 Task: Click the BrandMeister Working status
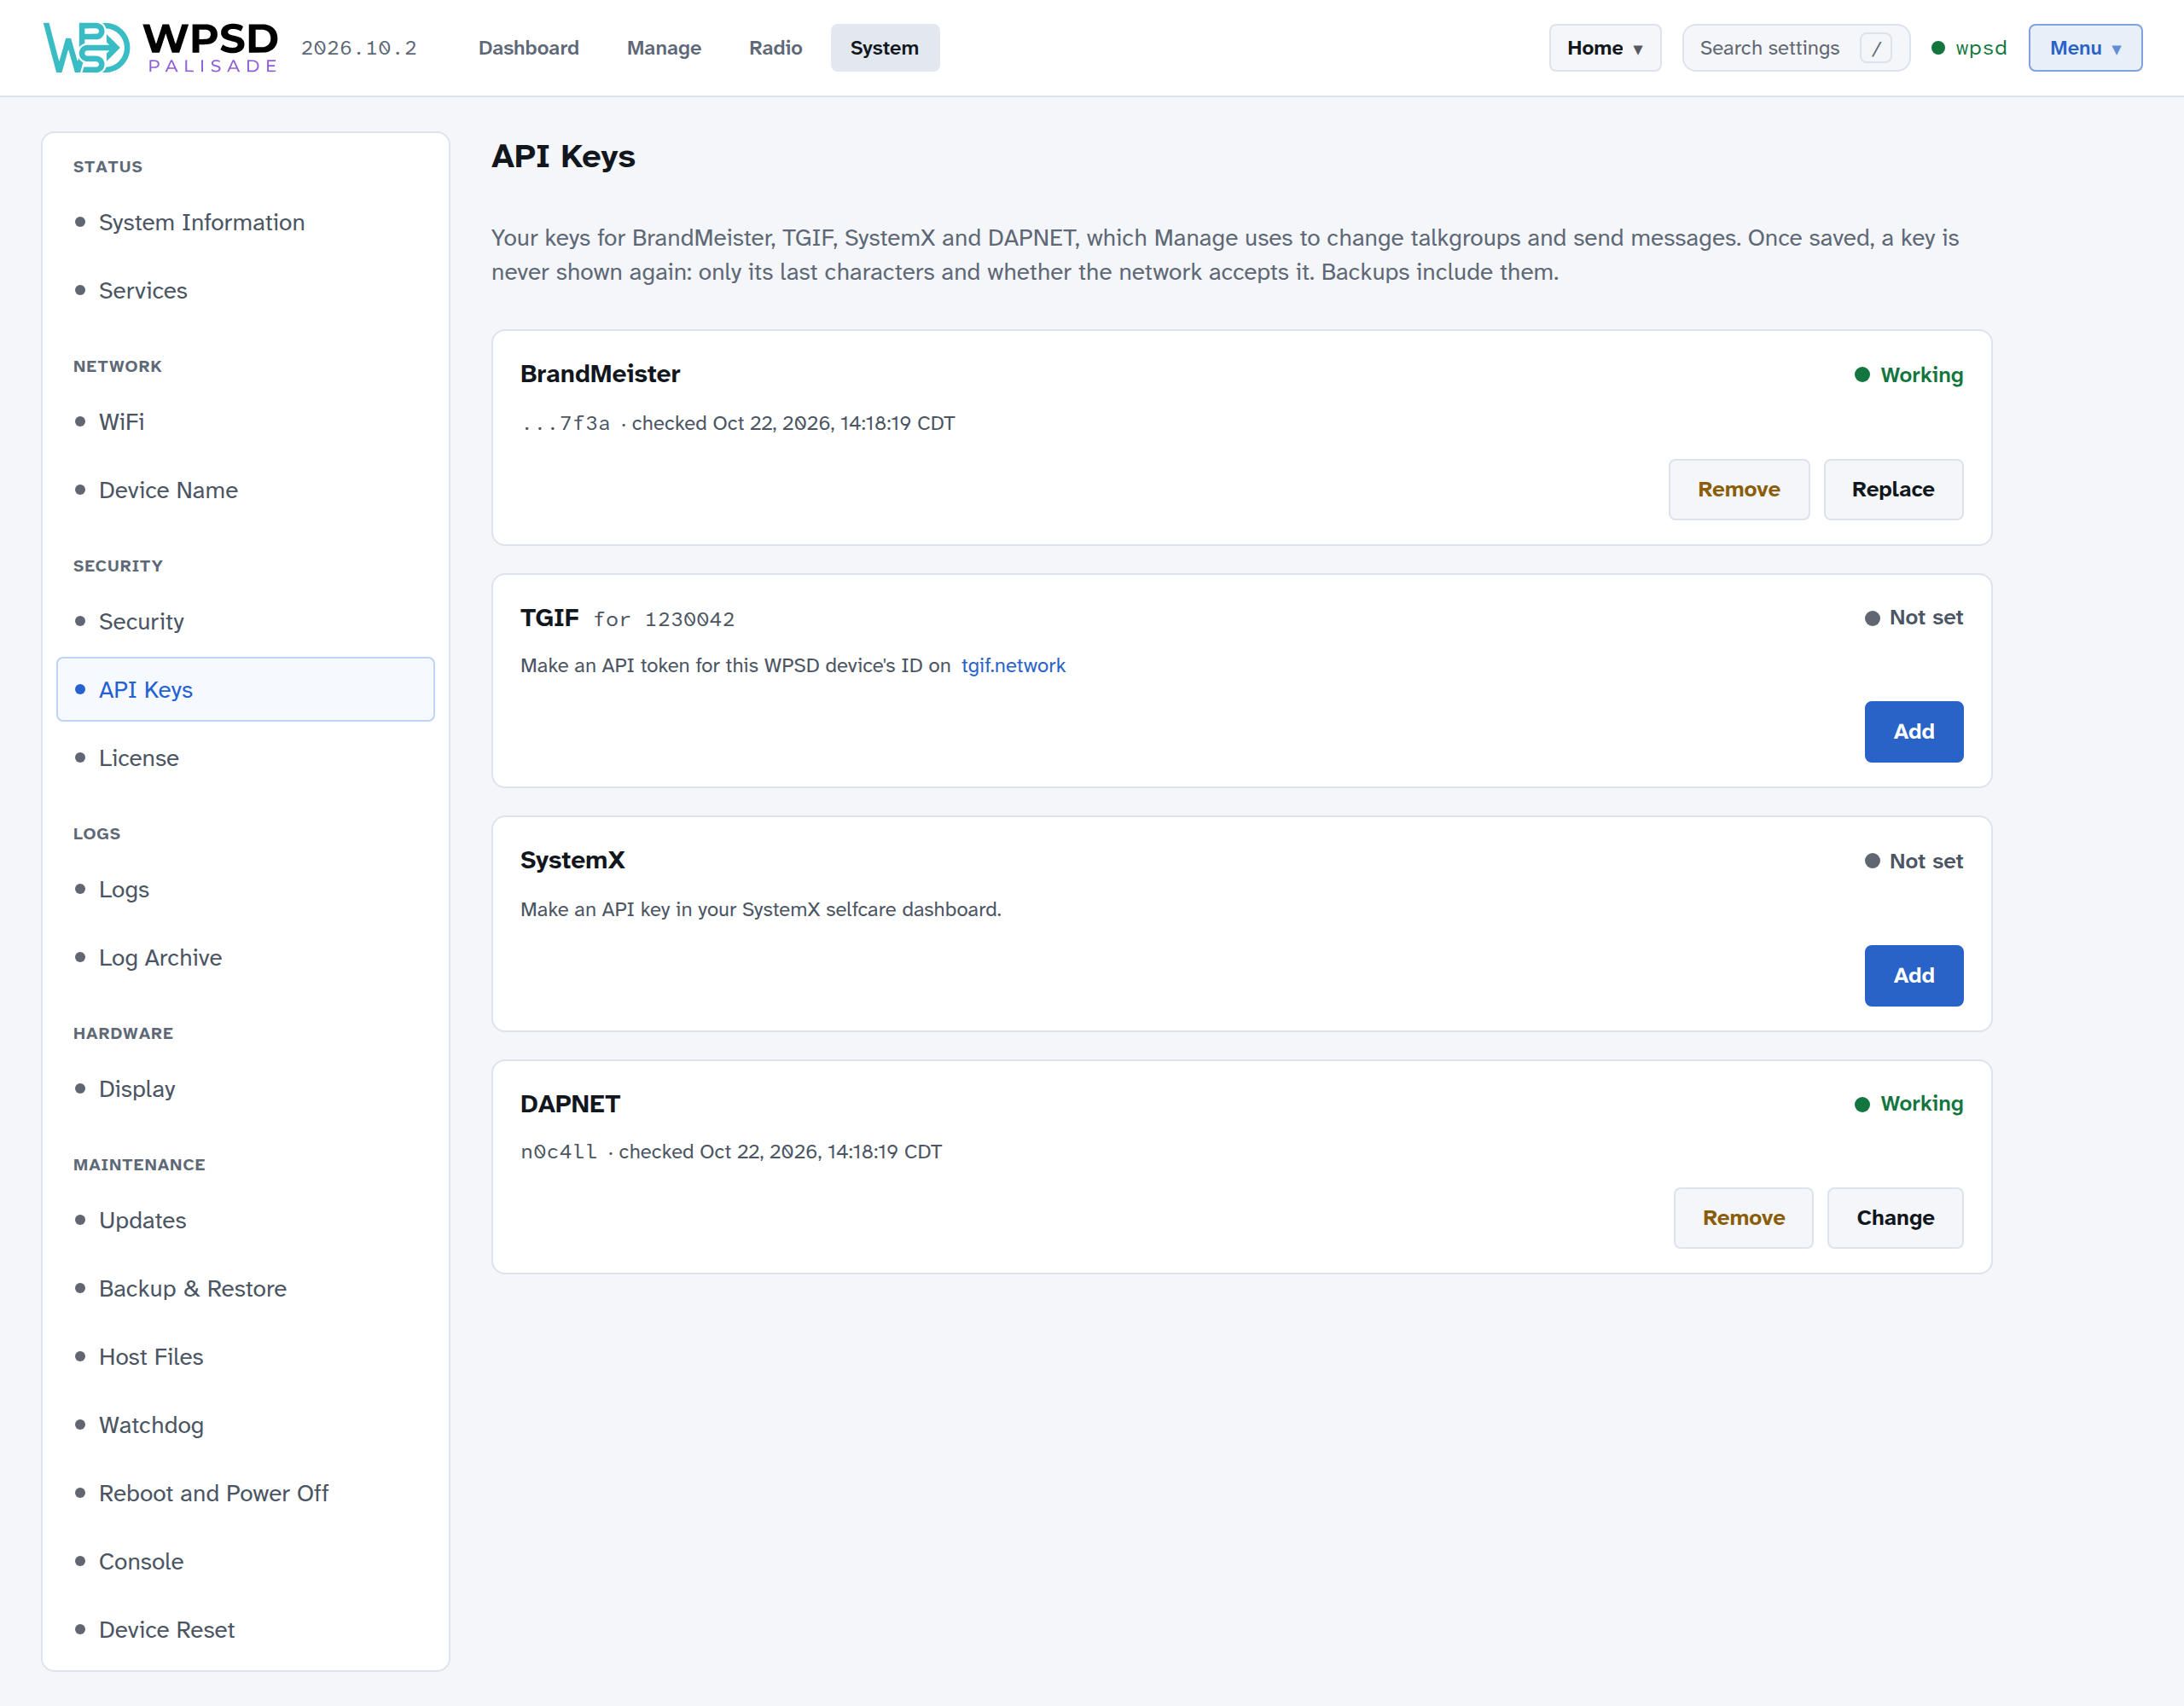coord(1908,375)
